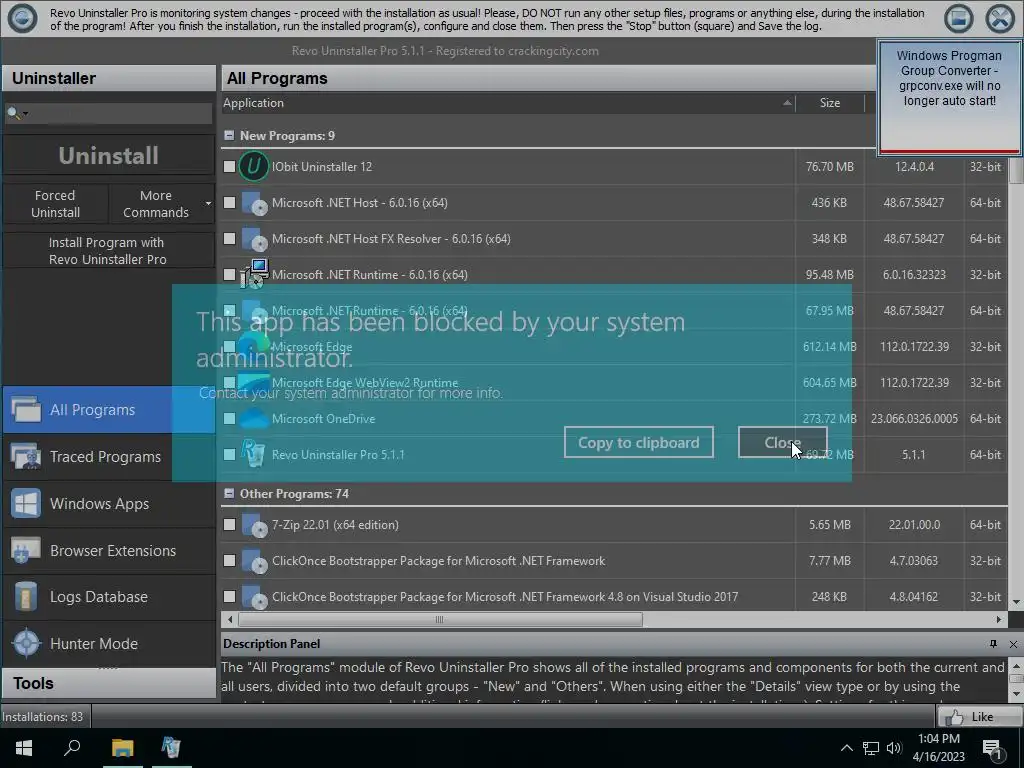Screen dimensions: 1024x768
Task: Open the Logs Database module icon
Action: point(26,597)
